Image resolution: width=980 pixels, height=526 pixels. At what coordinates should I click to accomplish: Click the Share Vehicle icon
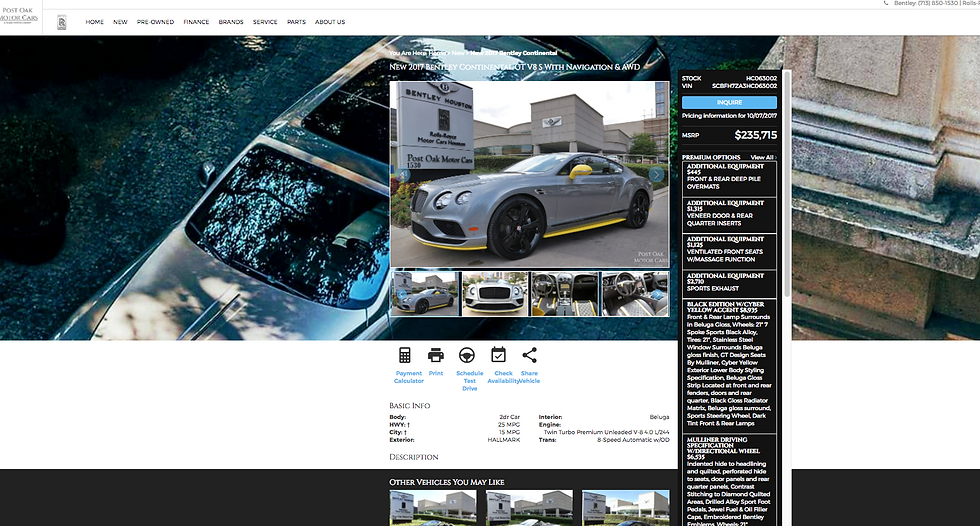pos(529,355)
